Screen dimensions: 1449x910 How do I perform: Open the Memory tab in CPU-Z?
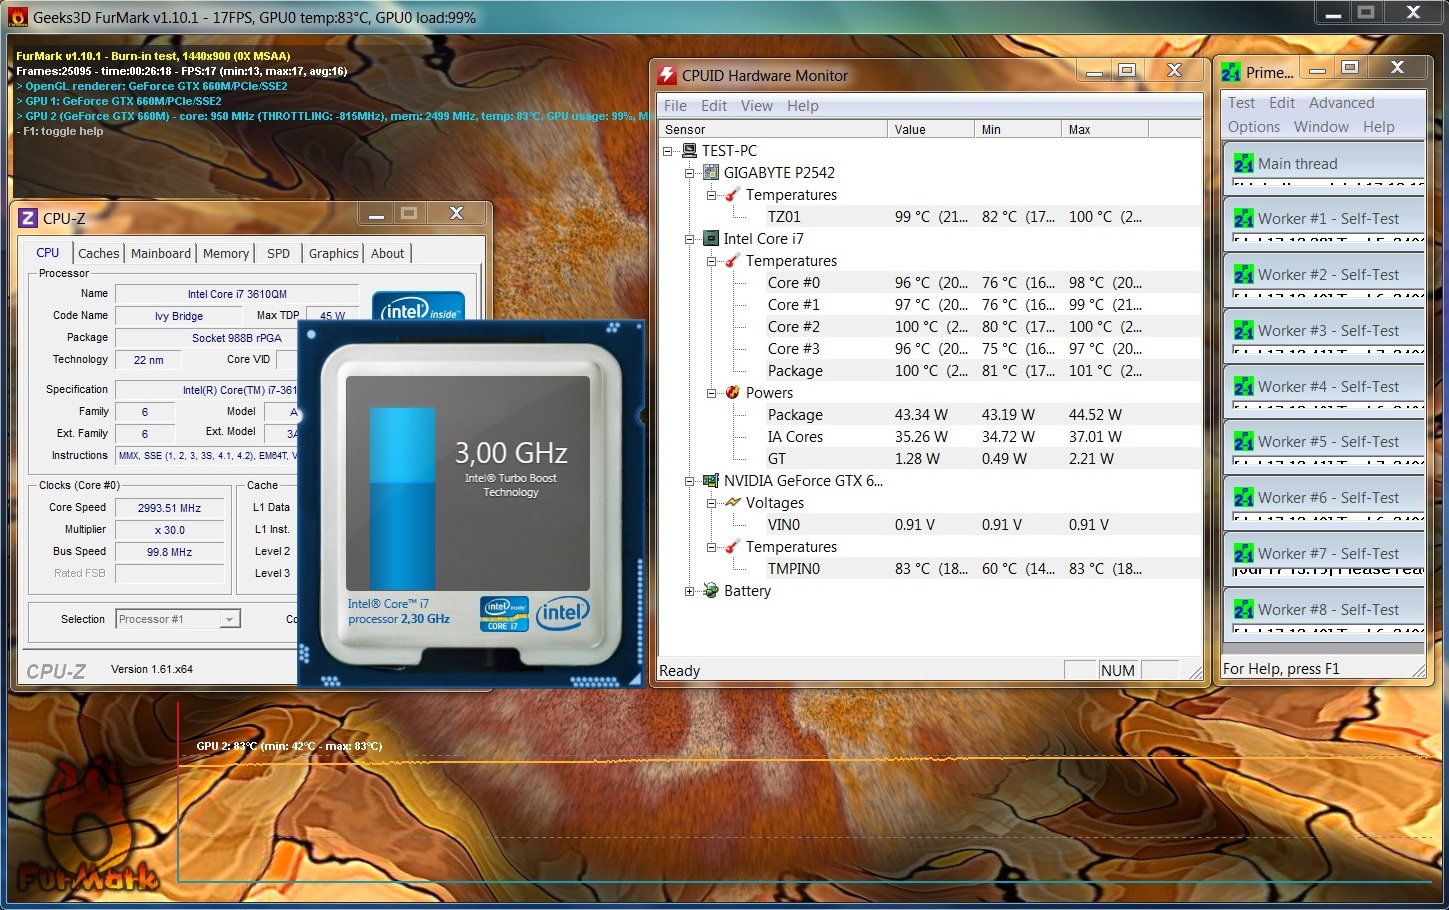point(226,254)
